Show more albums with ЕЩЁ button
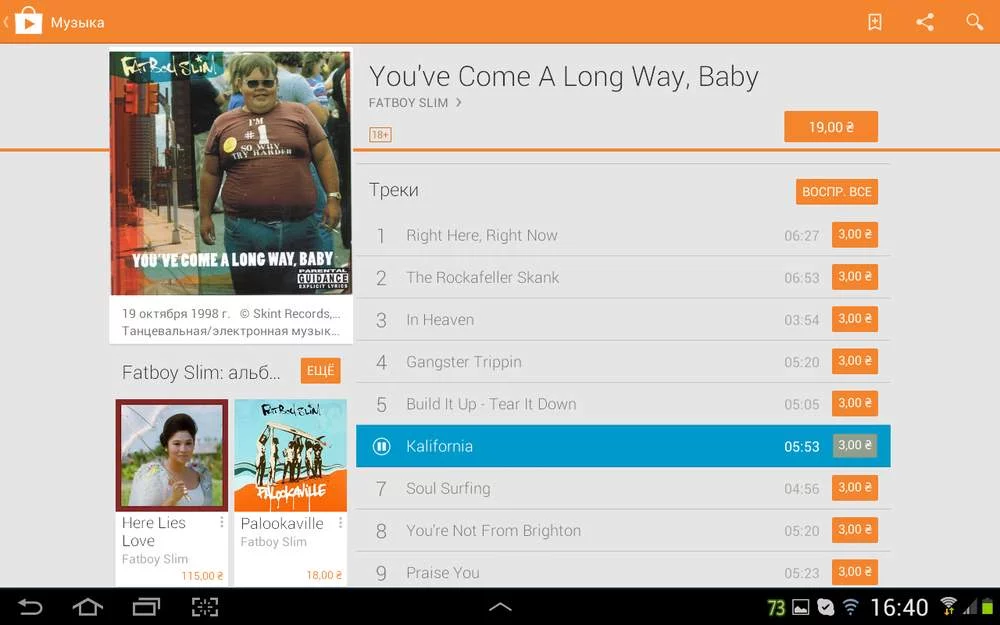1000x625 pixels. (320, 371)
